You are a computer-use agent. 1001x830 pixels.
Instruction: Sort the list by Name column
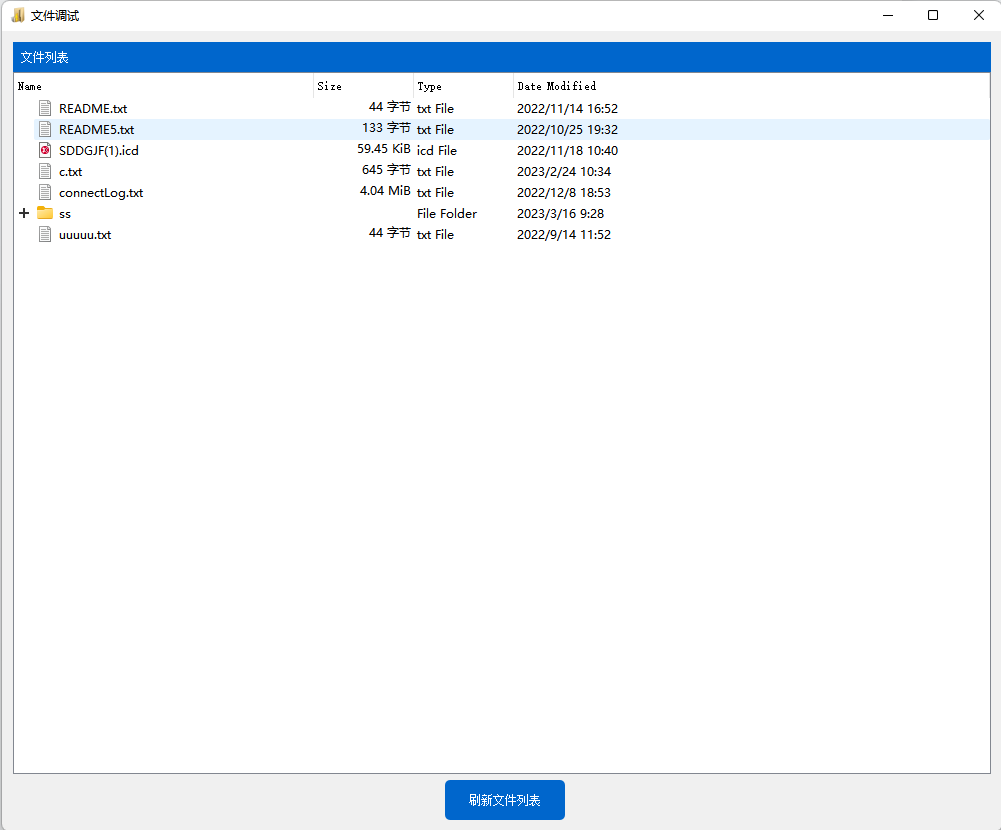[x=165, y=86]
